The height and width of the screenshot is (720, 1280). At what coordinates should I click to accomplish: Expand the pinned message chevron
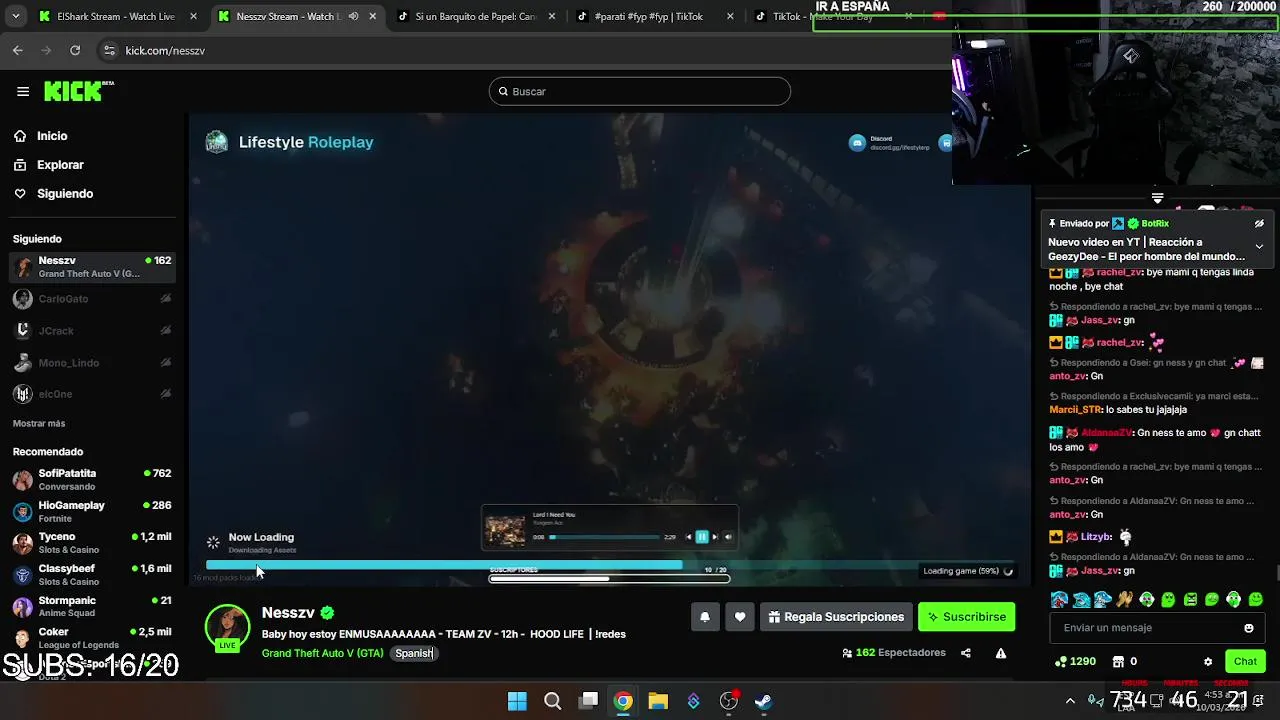click(x=1259, y=246)
